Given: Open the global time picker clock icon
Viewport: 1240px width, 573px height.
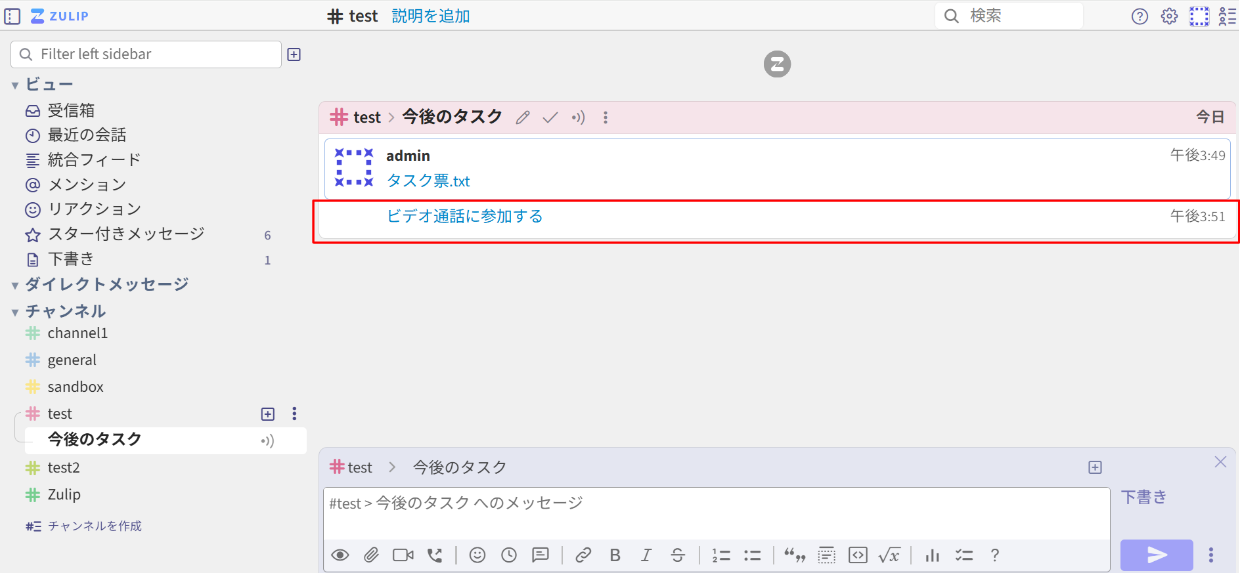Looking at the screenshot, I should (509, 555).
